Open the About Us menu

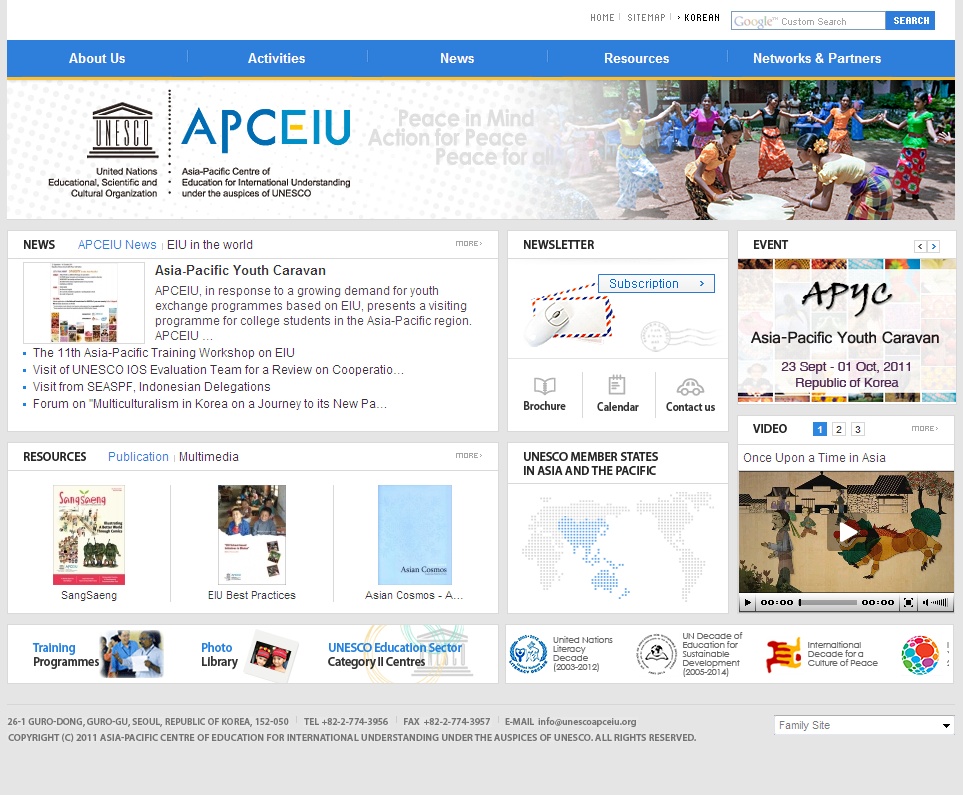pyautogui.click(x=97, y=58)
